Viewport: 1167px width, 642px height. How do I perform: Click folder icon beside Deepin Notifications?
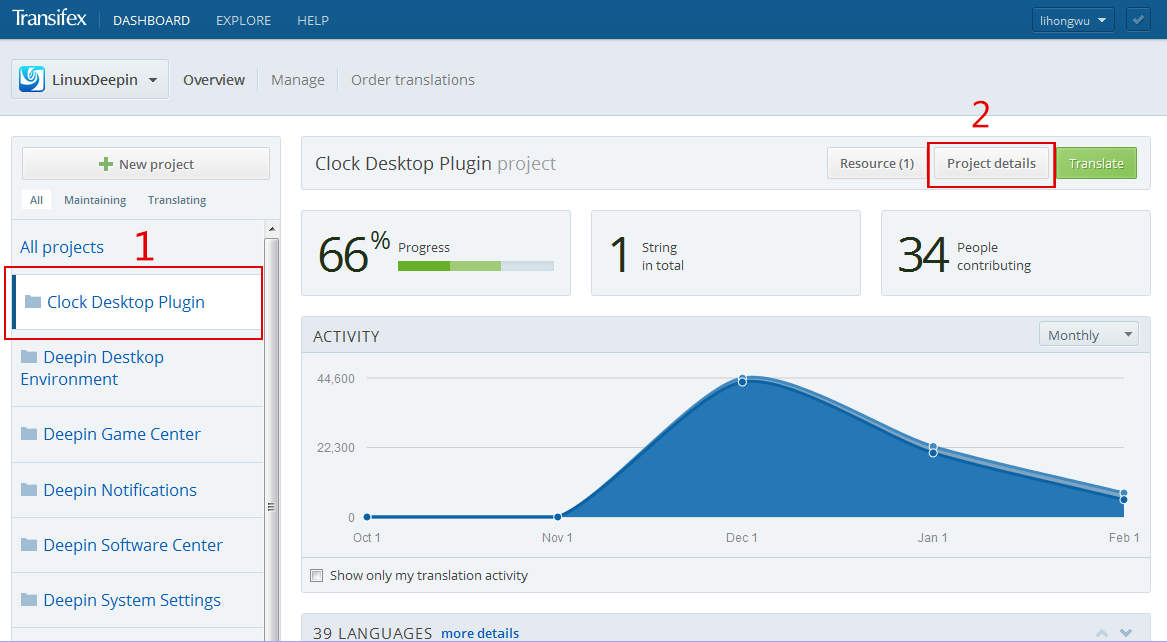tap(29, 489)
